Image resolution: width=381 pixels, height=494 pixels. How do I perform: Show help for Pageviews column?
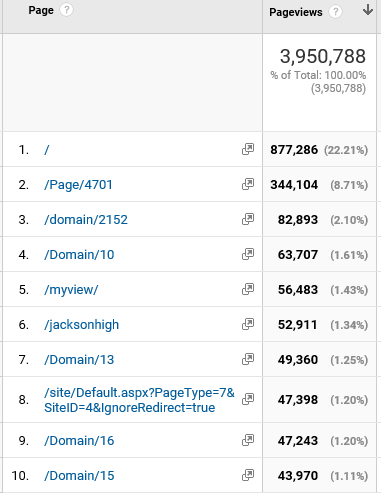(x=335, y=12)
